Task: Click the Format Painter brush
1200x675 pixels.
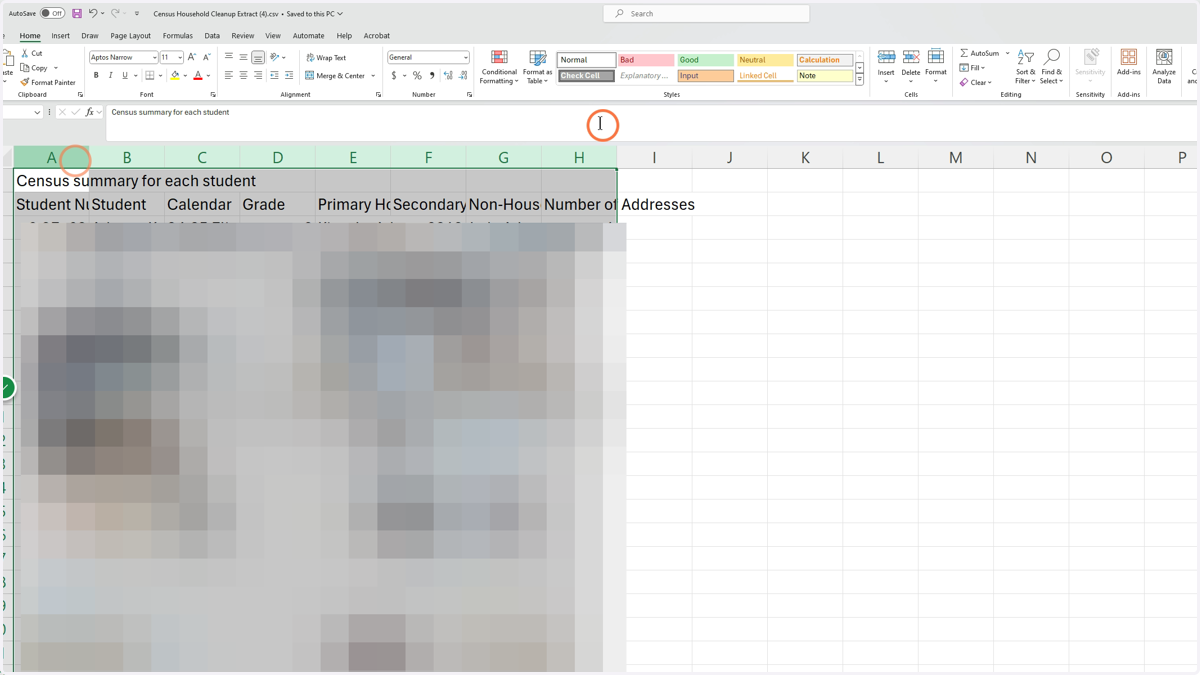Action: coord(25,82)
